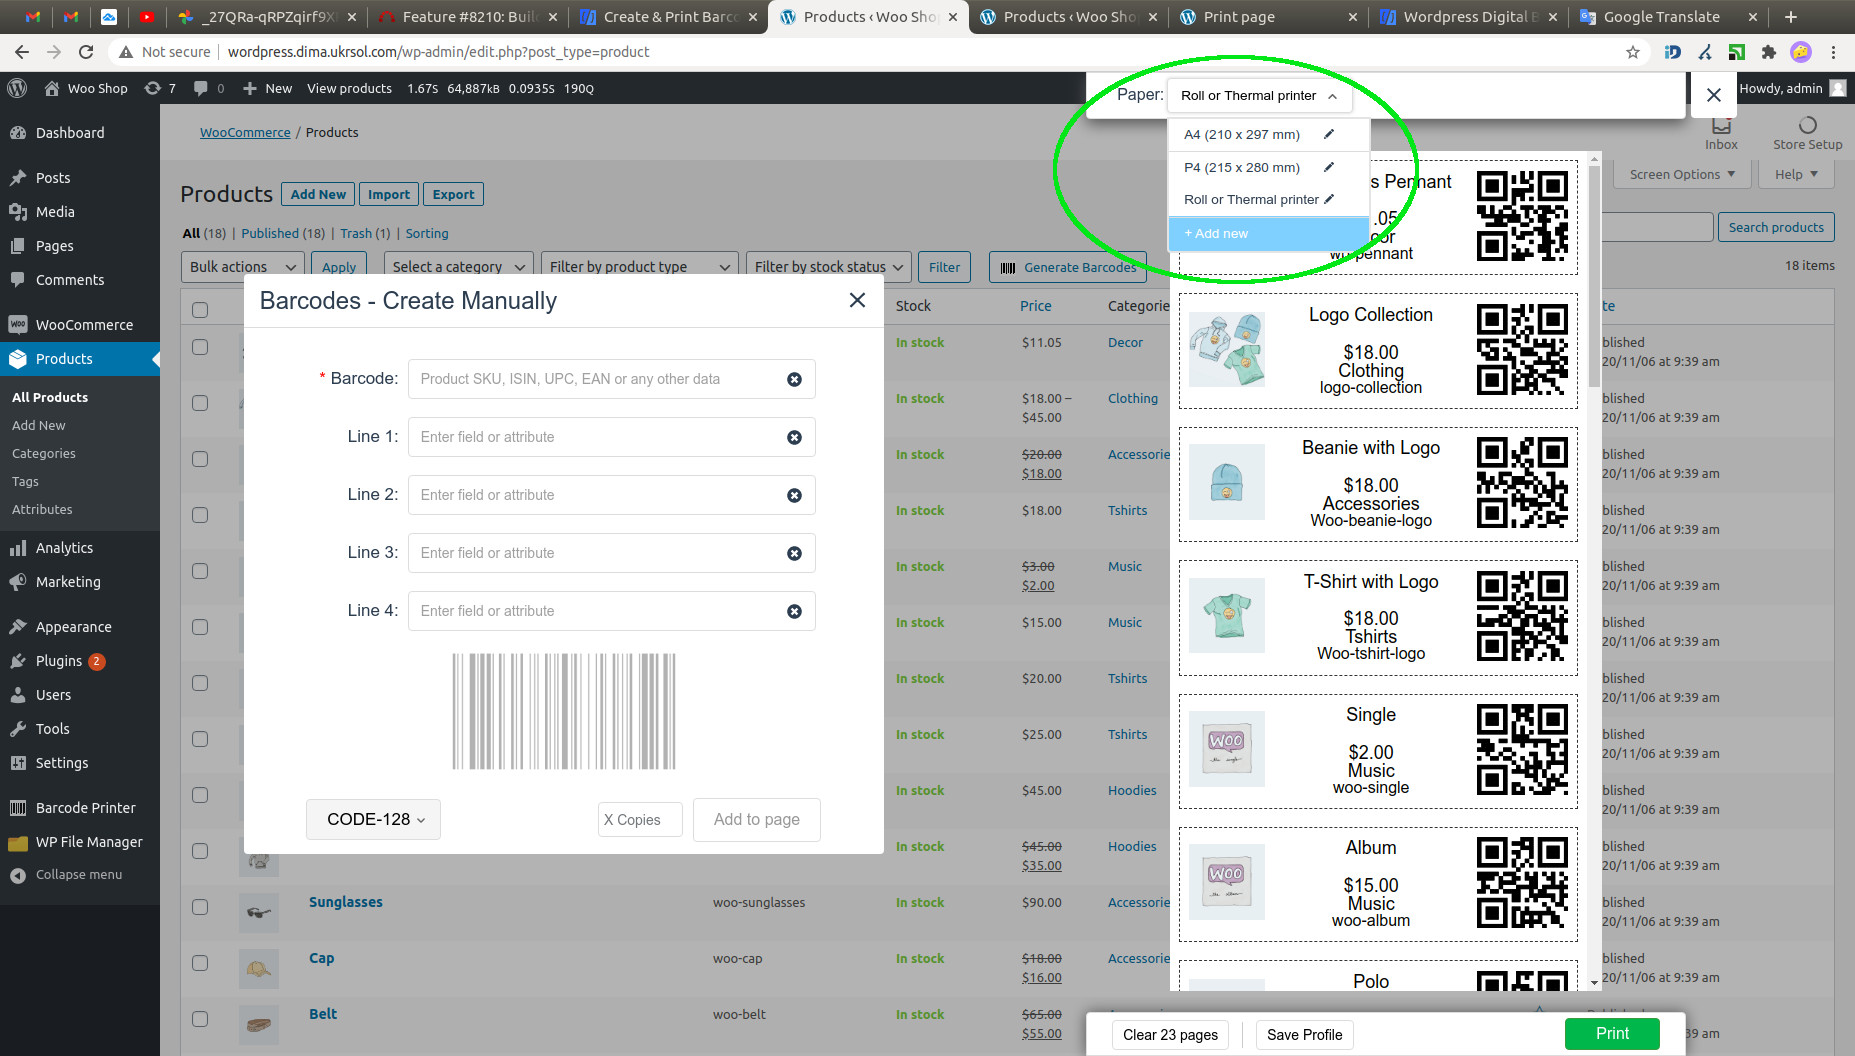Viewport: 1855px width, 1056px height.
Task: Open a new browser tab
Action: point(1791,17)
